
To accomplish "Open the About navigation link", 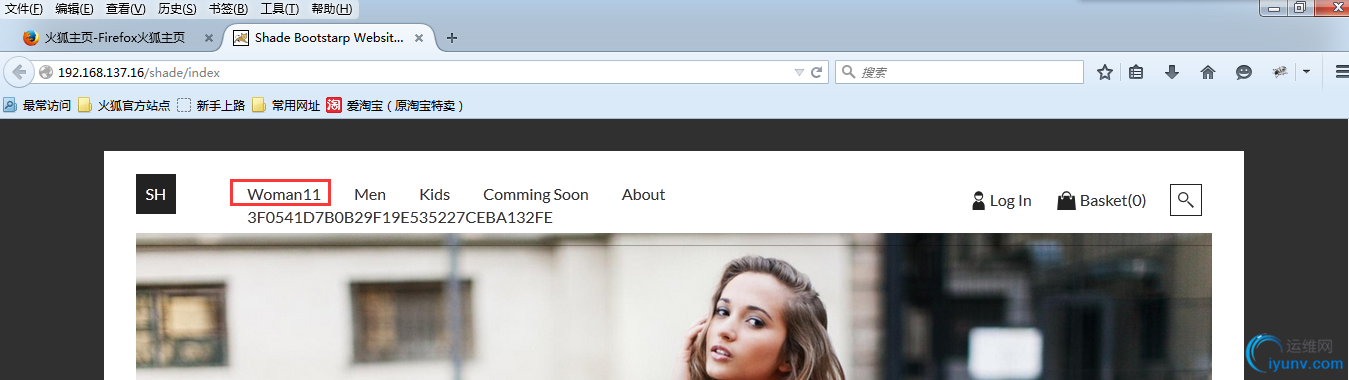I will [643, 194].
